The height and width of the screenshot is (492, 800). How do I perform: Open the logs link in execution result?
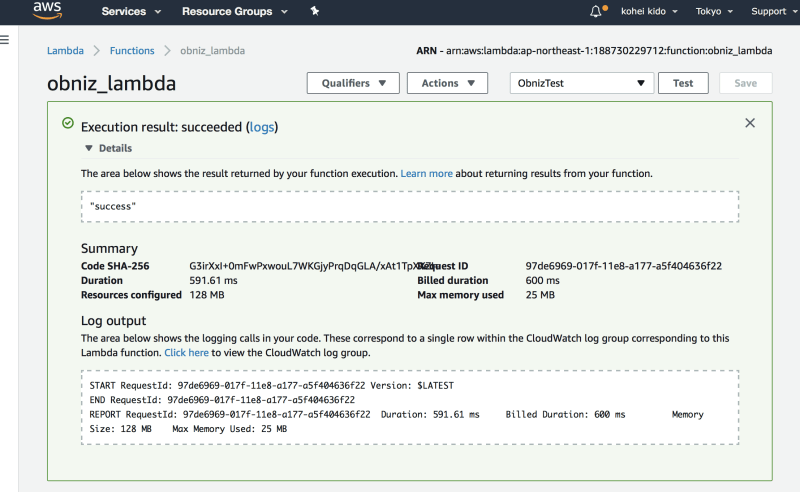(261, 127)
